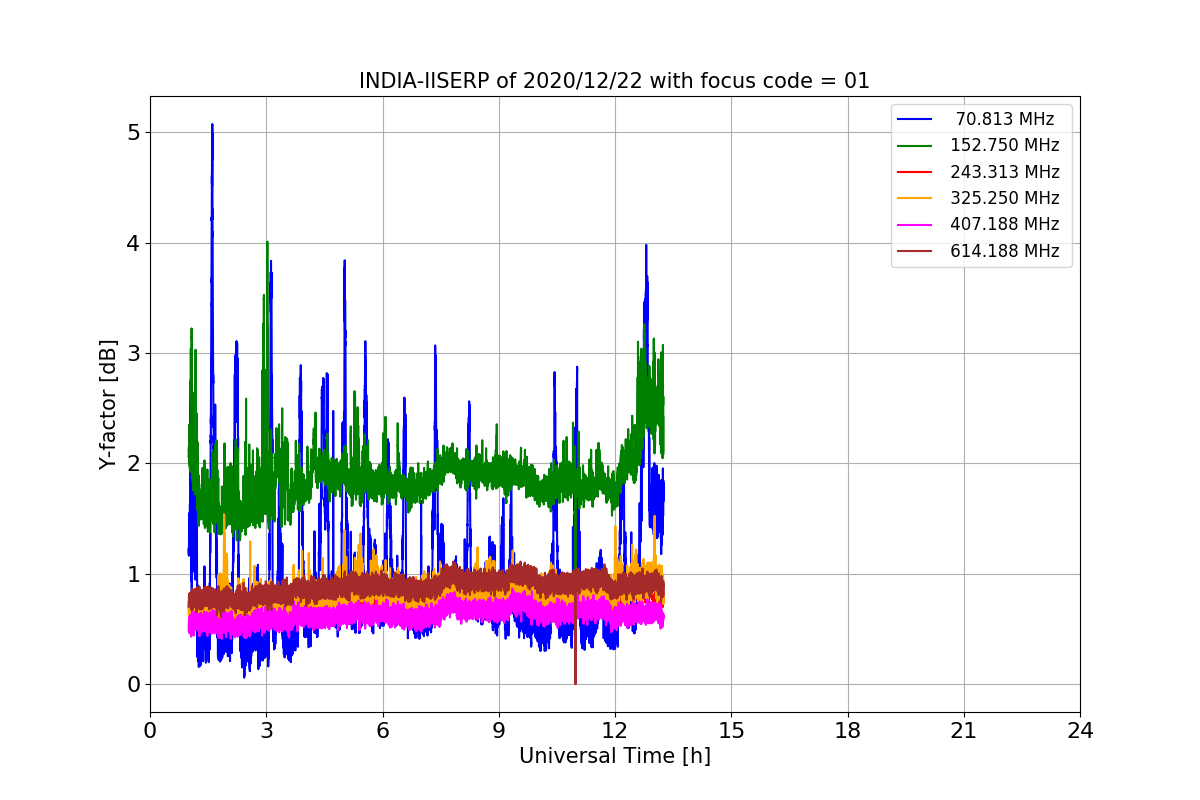1200x800 pixels.
Task: Click the x-axis tick label 9
Action: click(x=499, y=731)
